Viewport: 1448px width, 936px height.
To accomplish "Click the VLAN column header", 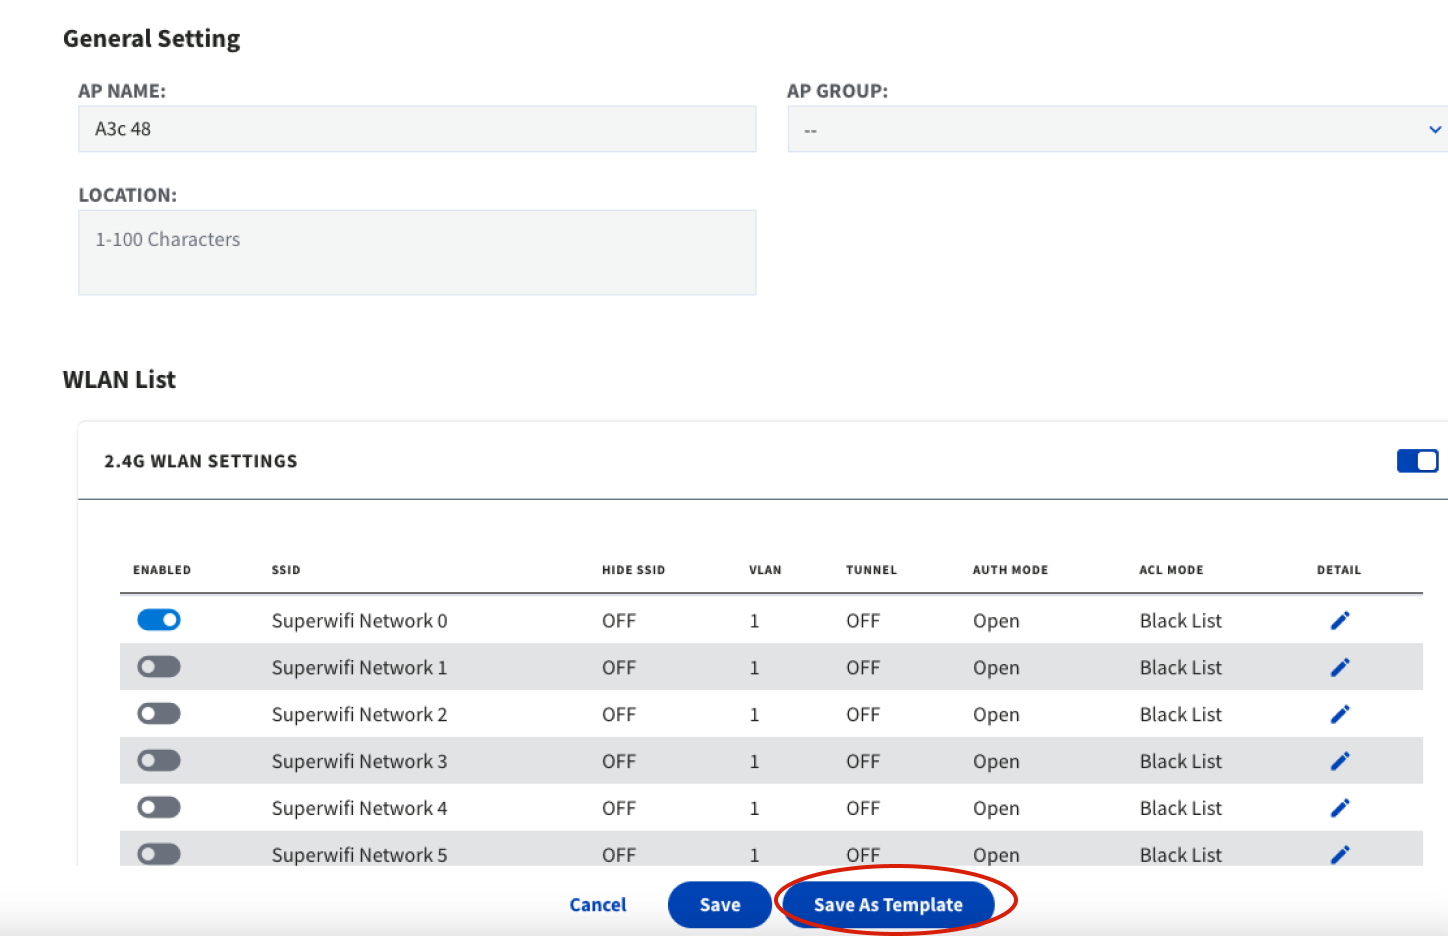I will coord(765,570).
